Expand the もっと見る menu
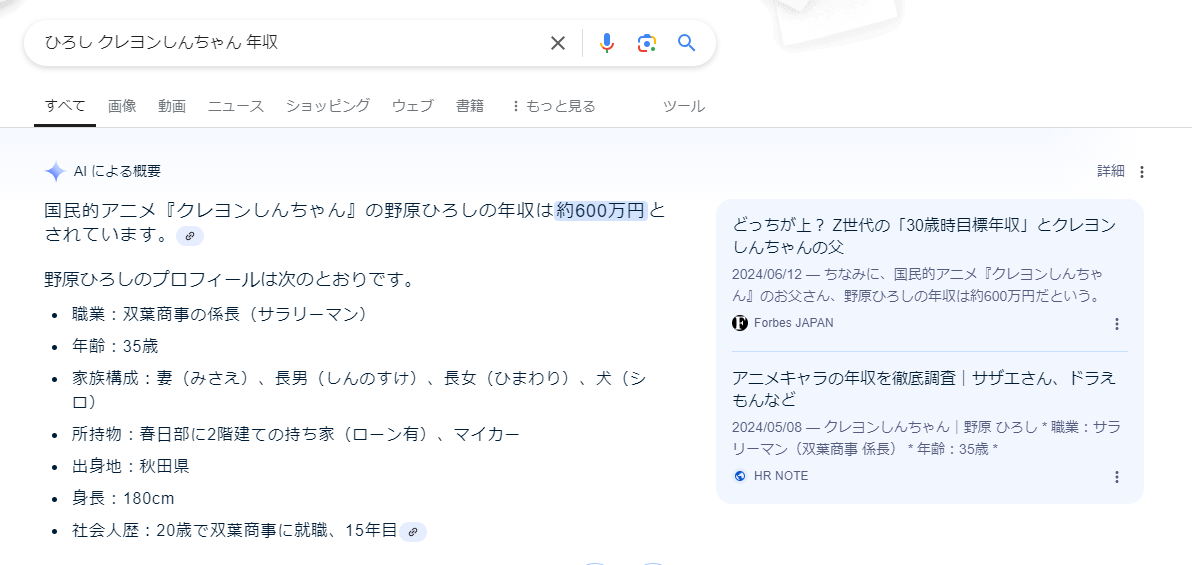 click(553, 106)
